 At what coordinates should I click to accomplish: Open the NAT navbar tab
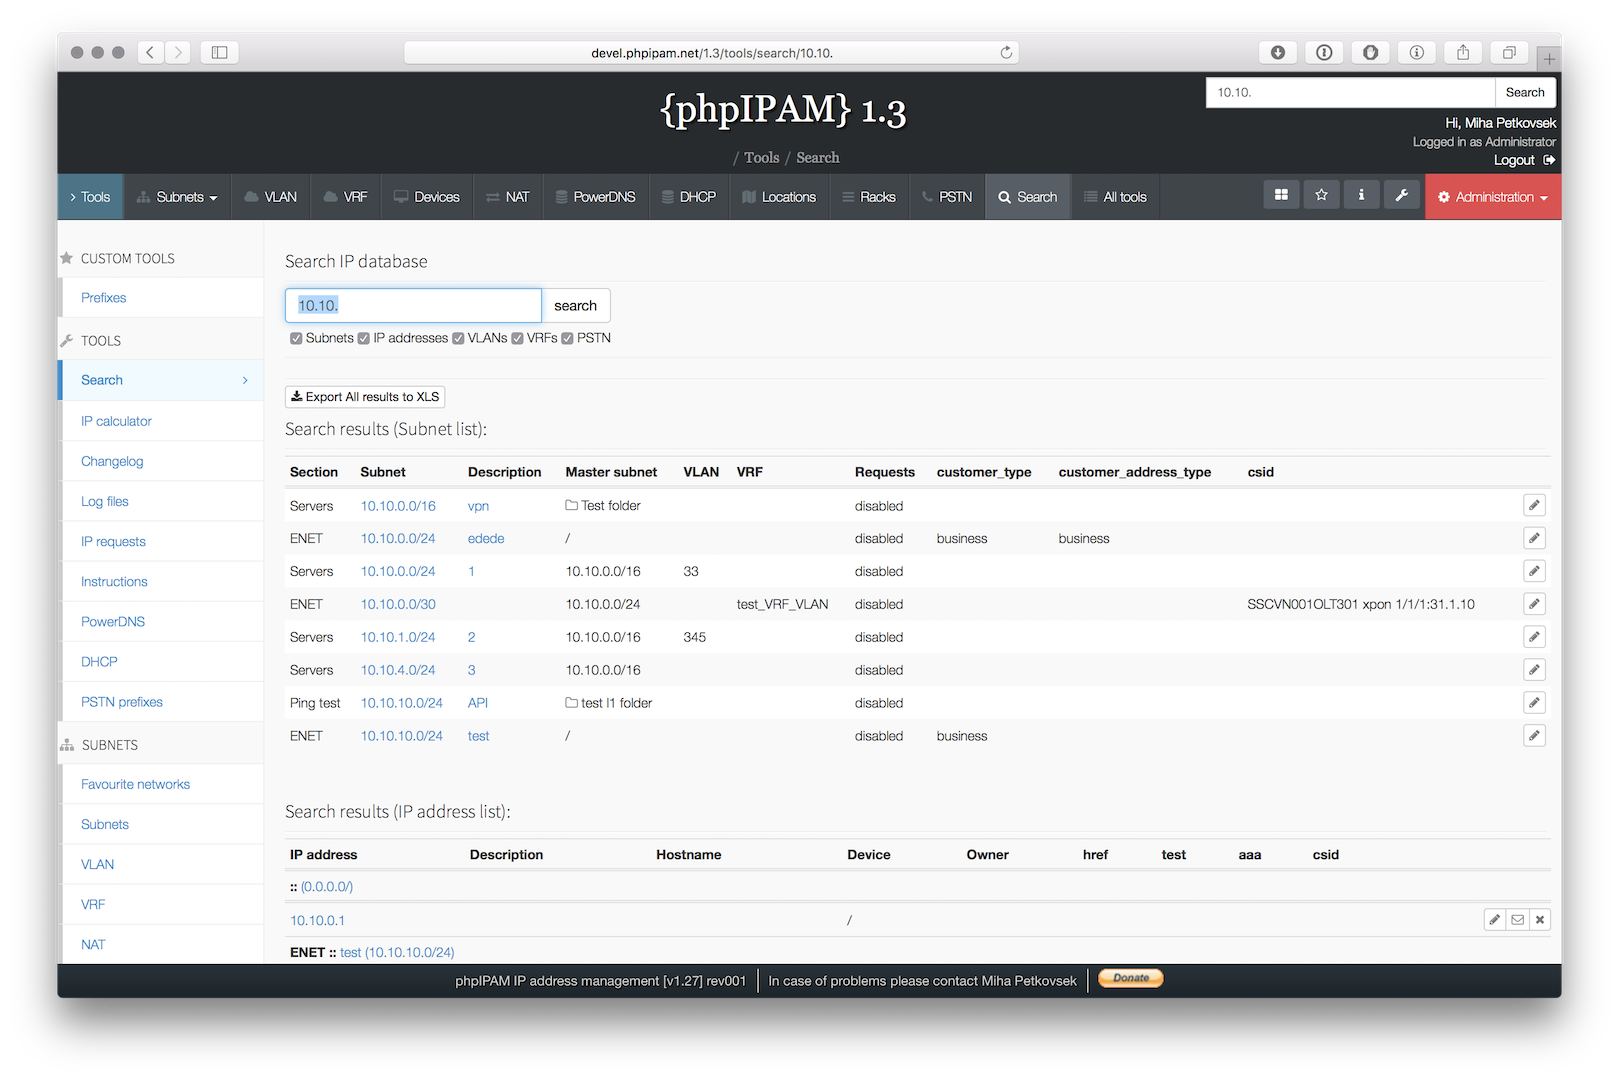click(508, 197)
